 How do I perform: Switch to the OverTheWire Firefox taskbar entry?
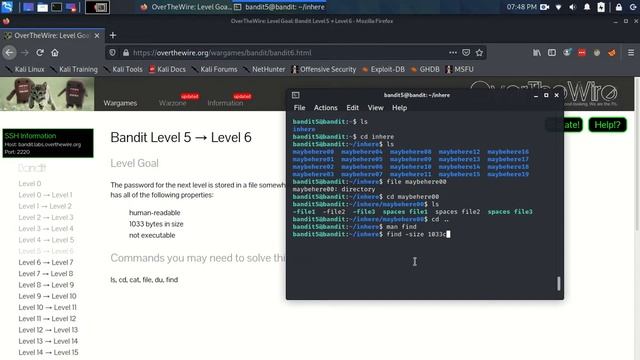[185, 7]
